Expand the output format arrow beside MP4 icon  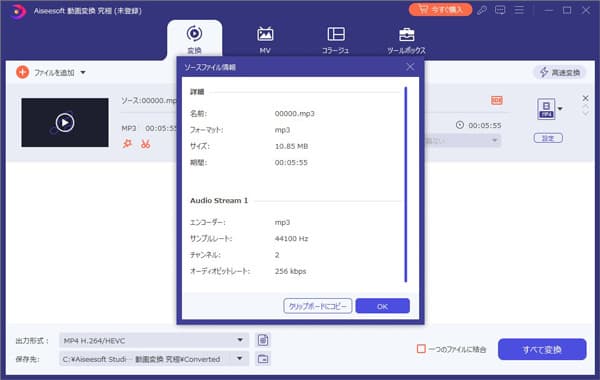pos(560,109)
